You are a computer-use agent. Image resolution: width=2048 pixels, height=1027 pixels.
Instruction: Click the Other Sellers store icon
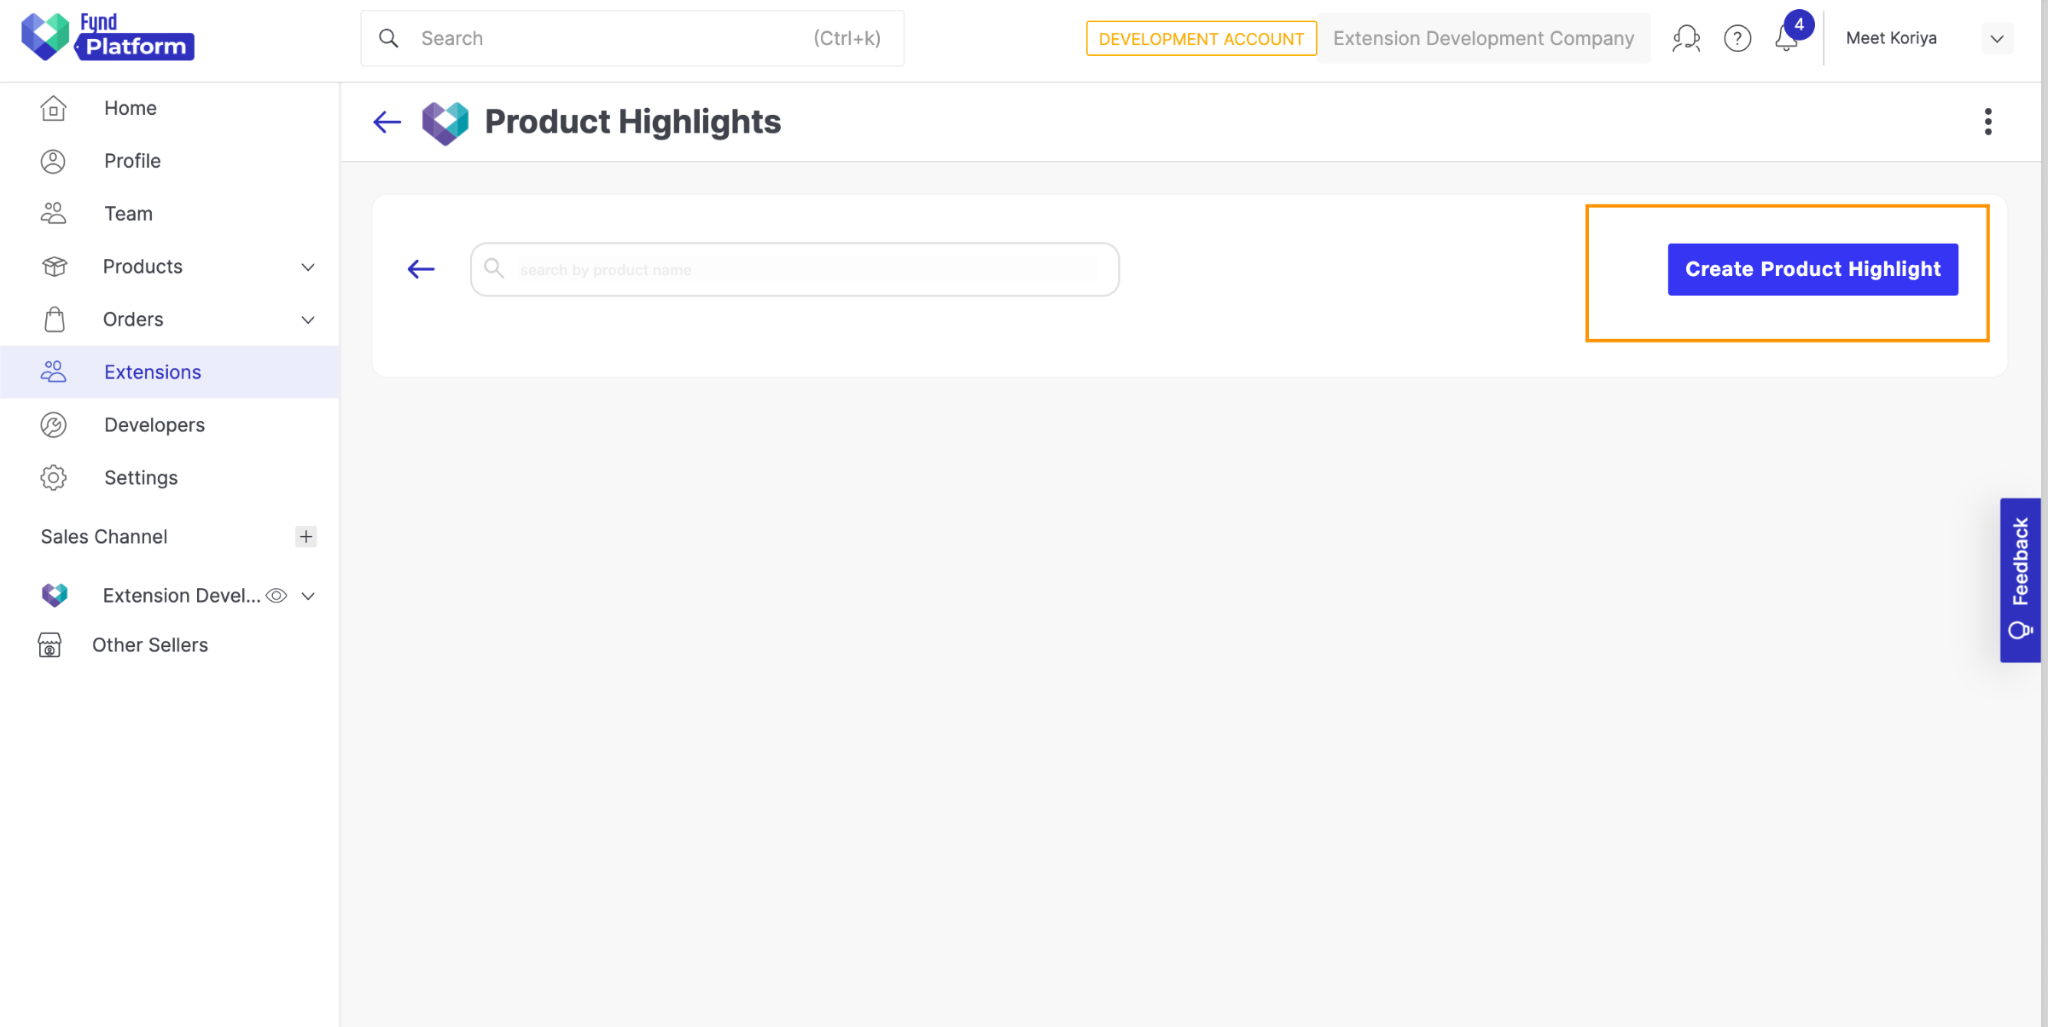(50, 645)
